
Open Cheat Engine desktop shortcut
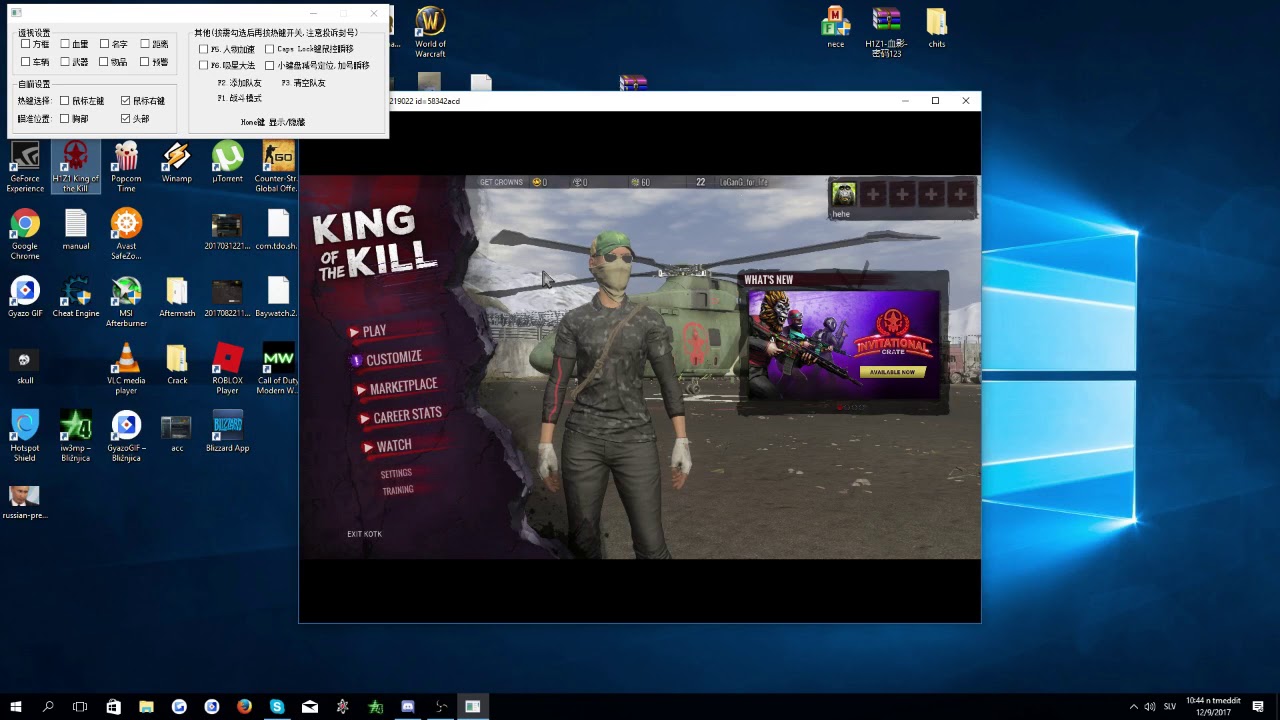(76, 298)
